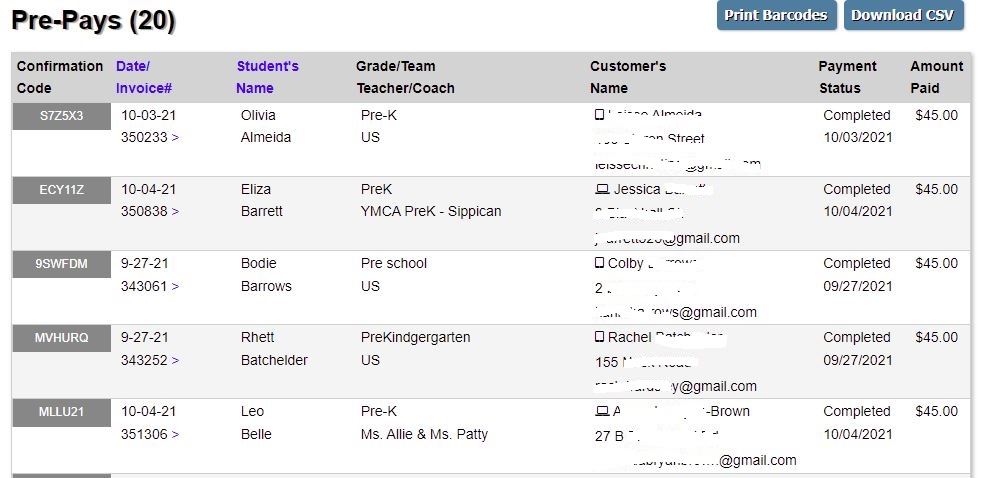
Task: Click the mobile device icon beside Colby
Action: [x=599, y=263]
